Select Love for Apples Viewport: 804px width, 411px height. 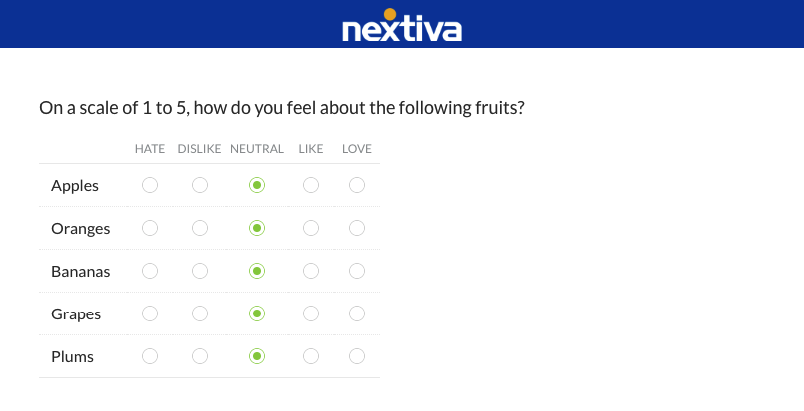pos(357,185)
